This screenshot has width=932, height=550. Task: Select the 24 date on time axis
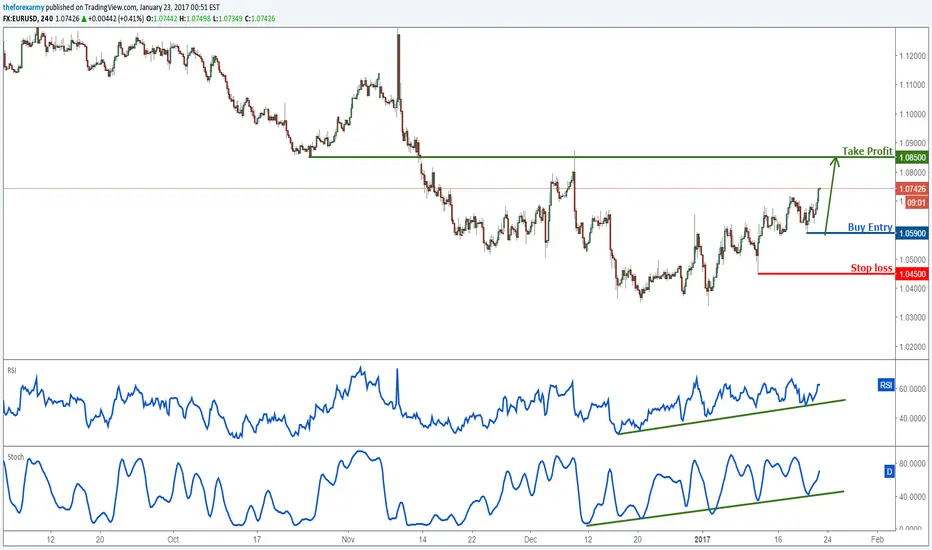(x=827, y=540)
